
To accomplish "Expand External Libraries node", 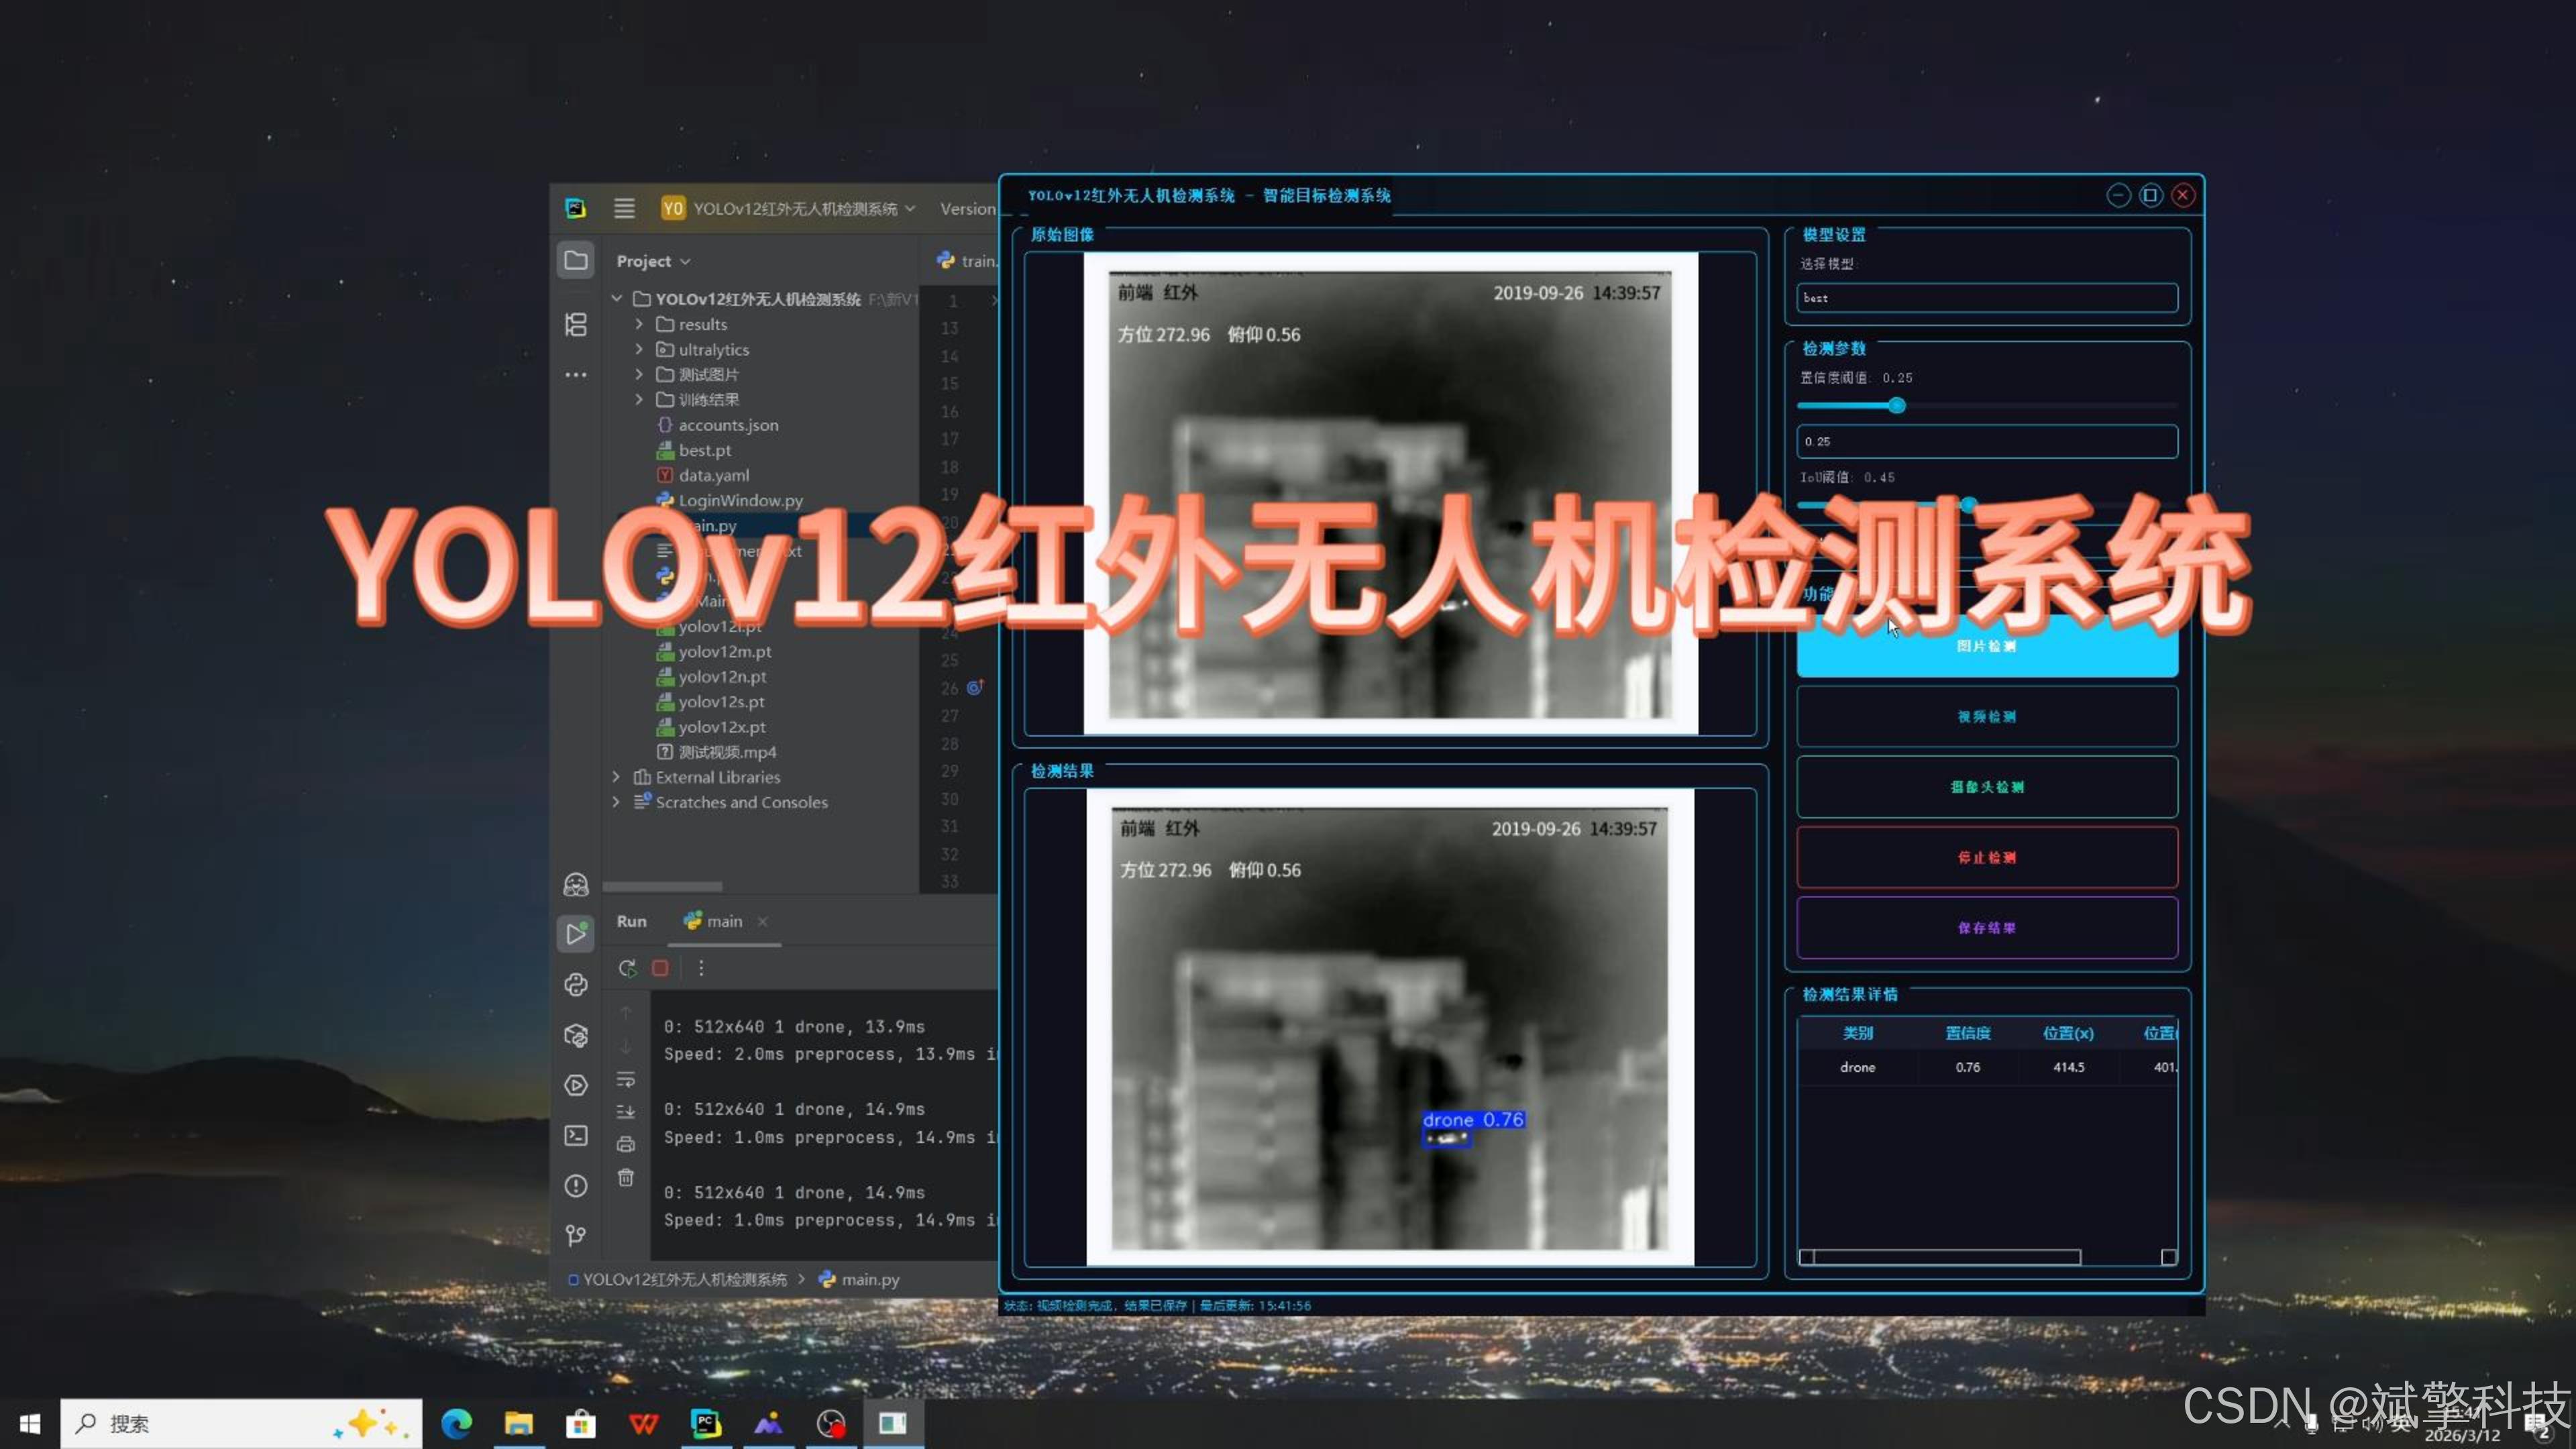I will pos(616,777).
